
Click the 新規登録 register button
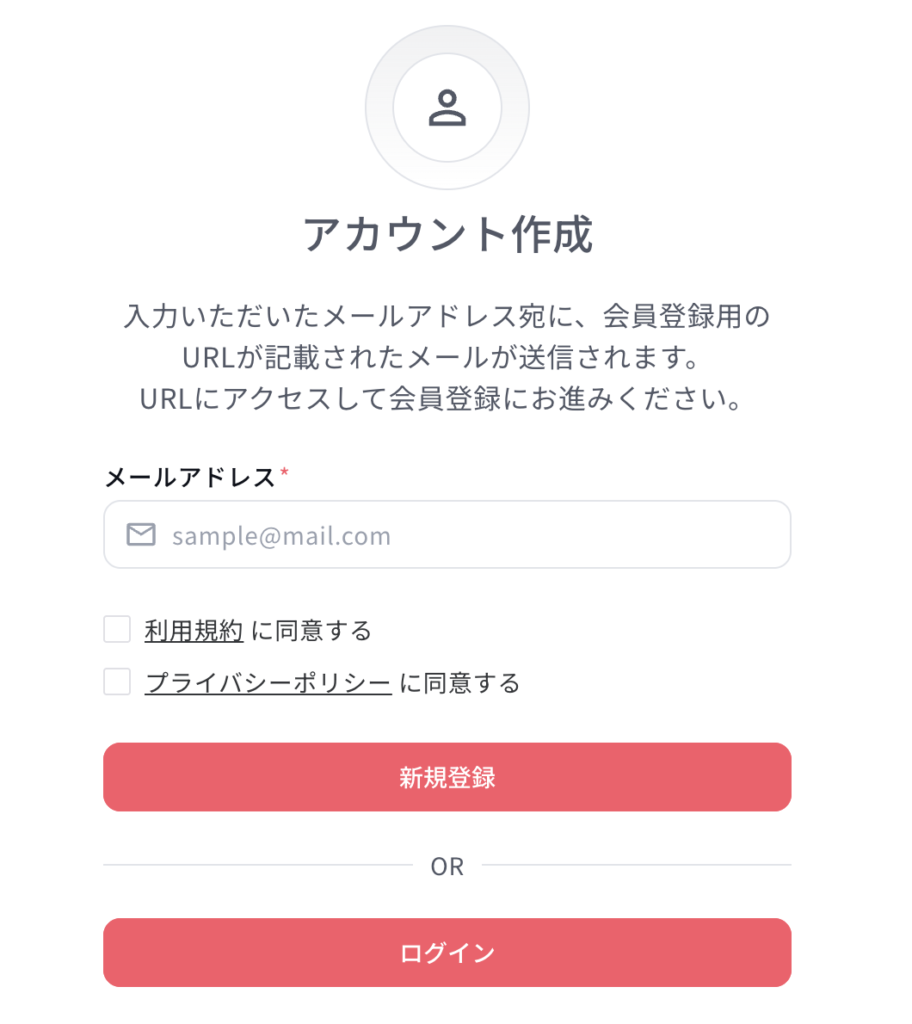point(447,777)
